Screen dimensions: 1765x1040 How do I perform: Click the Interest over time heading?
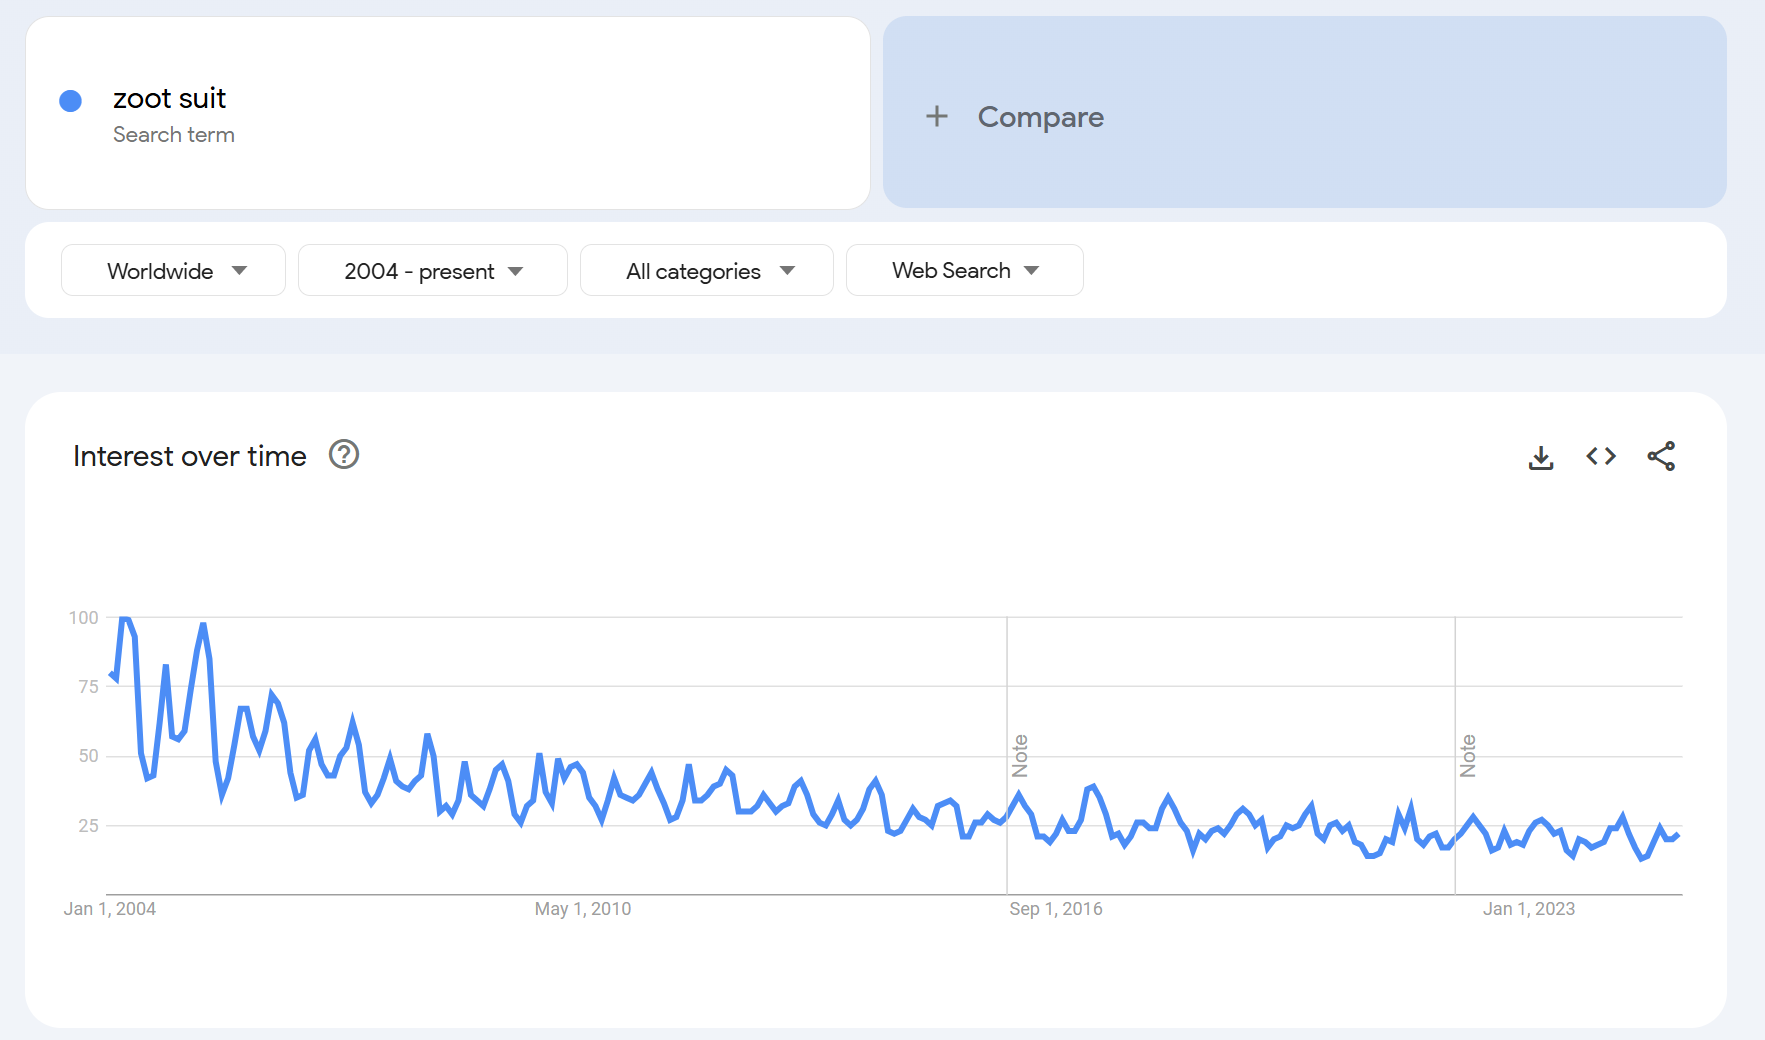click(x=190, y=456)
